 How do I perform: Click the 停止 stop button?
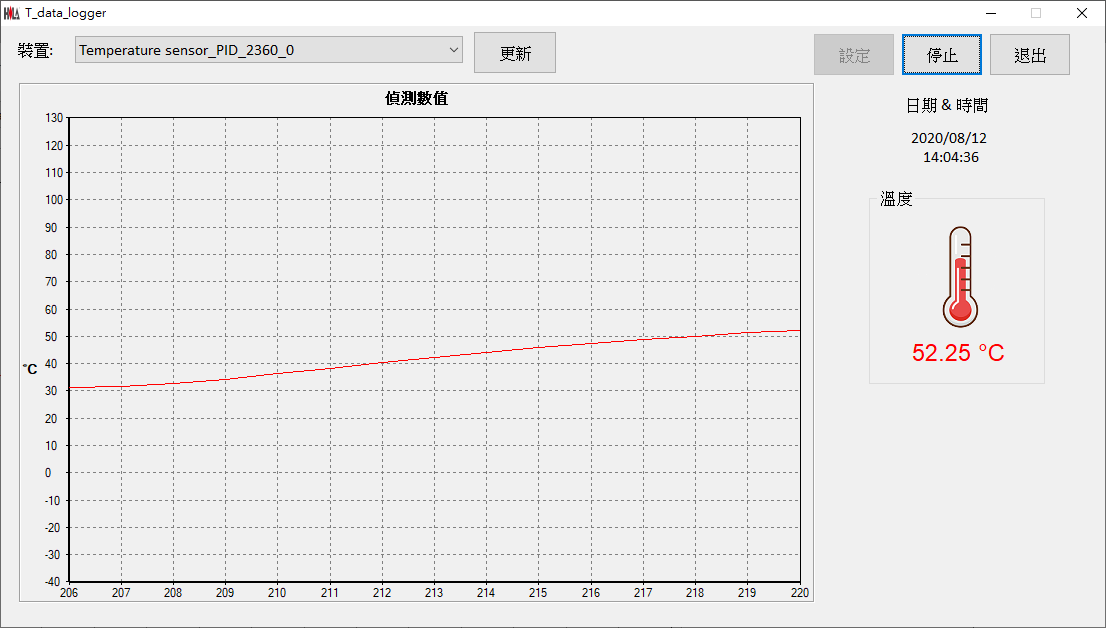point(942,54)
